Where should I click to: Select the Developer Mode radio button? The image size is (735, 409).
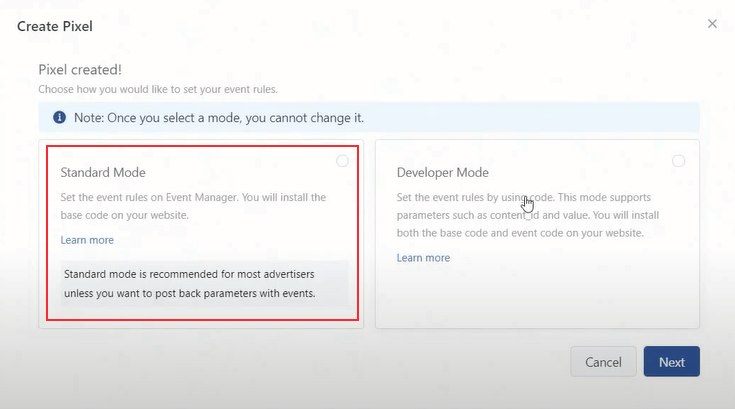point(679,161)
